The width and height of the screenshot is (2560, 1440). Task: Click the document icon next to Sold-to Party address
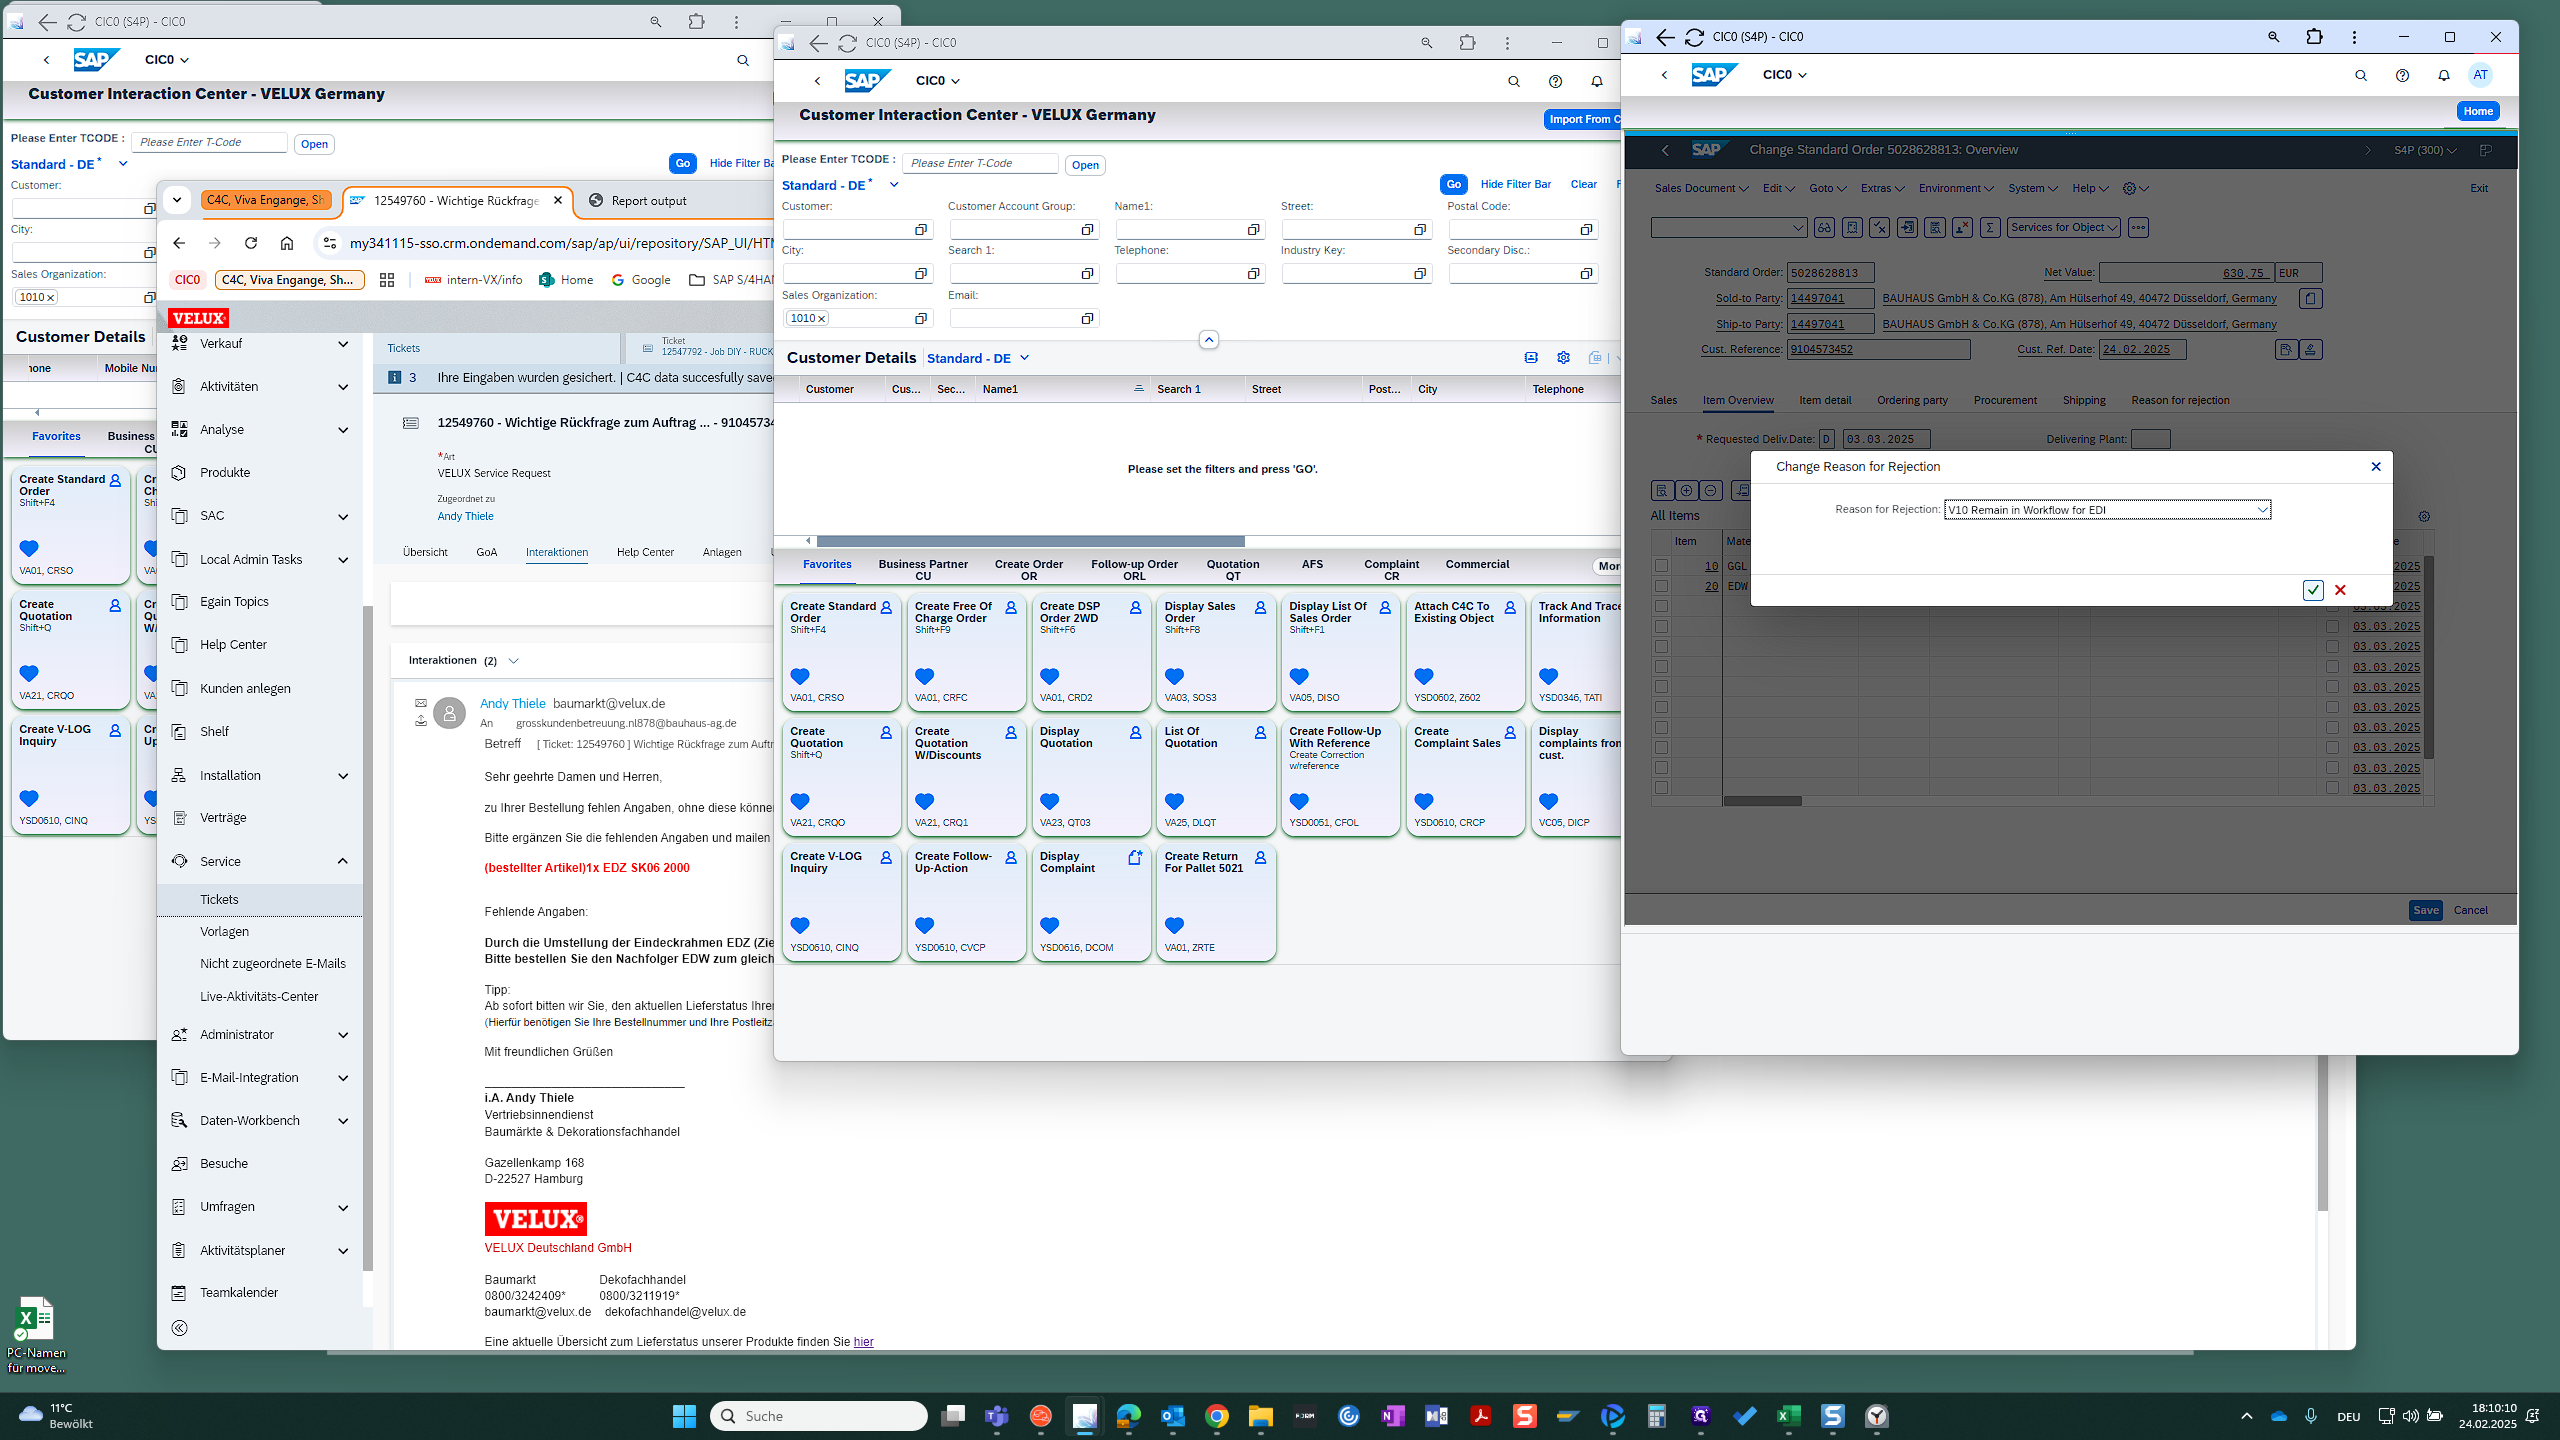[x=2310, y=298]
